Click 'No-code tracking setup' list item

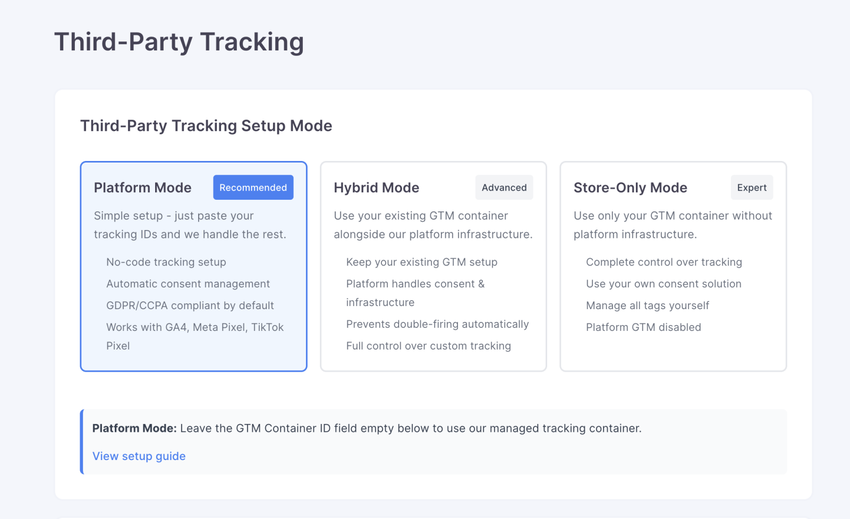[166, 262]
